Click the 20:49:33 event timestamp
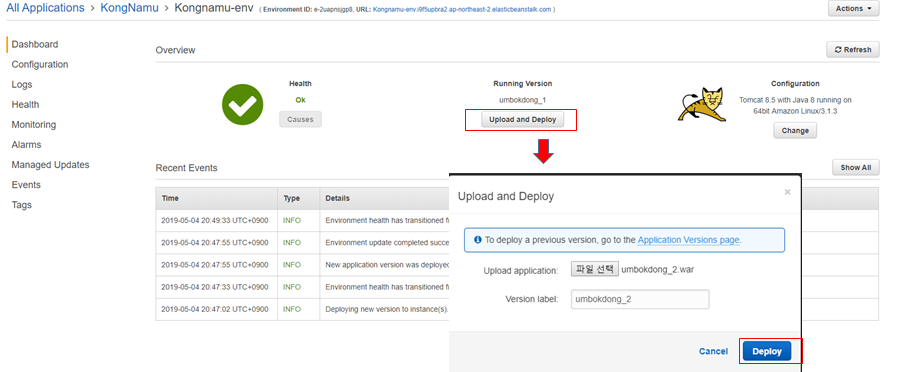898x372 pixels. (215, 220)
